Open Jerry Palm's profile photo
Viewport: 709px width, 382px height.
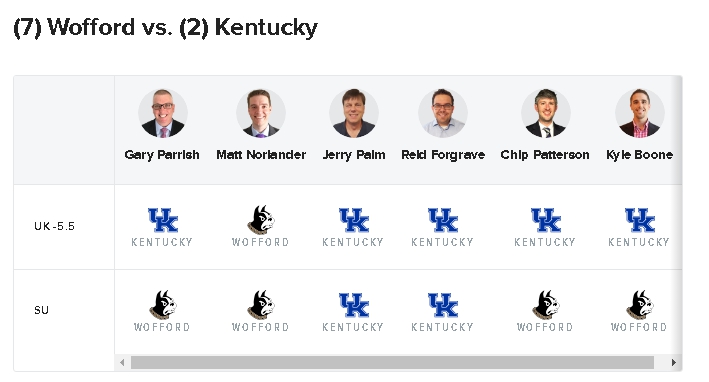tap(354, 113)
